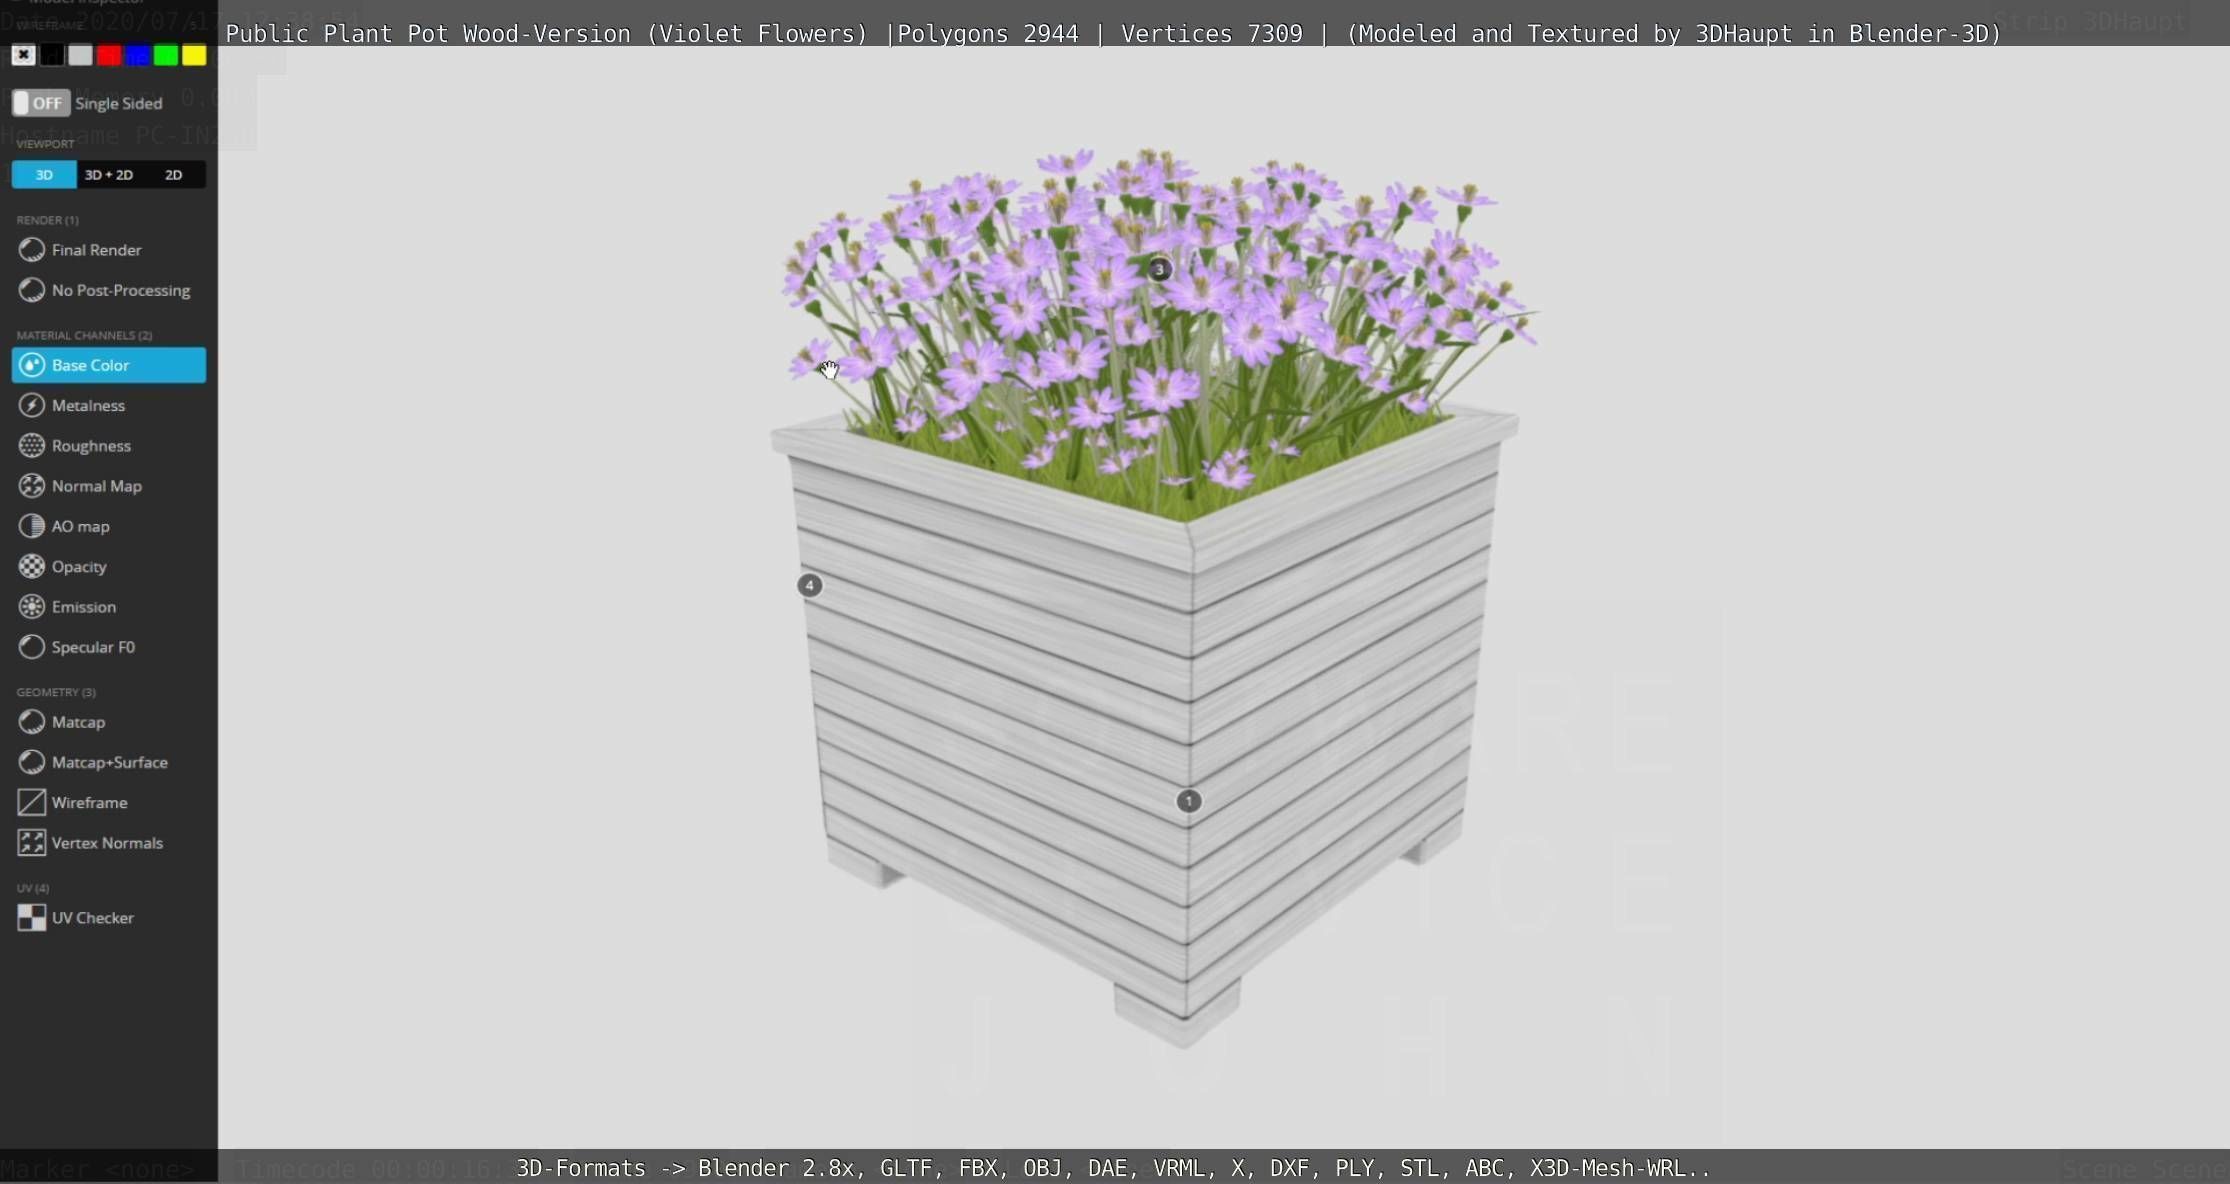Show the Vertex Normals icon
This screenshot has height=1184, width=2230.
click(32, 843)
